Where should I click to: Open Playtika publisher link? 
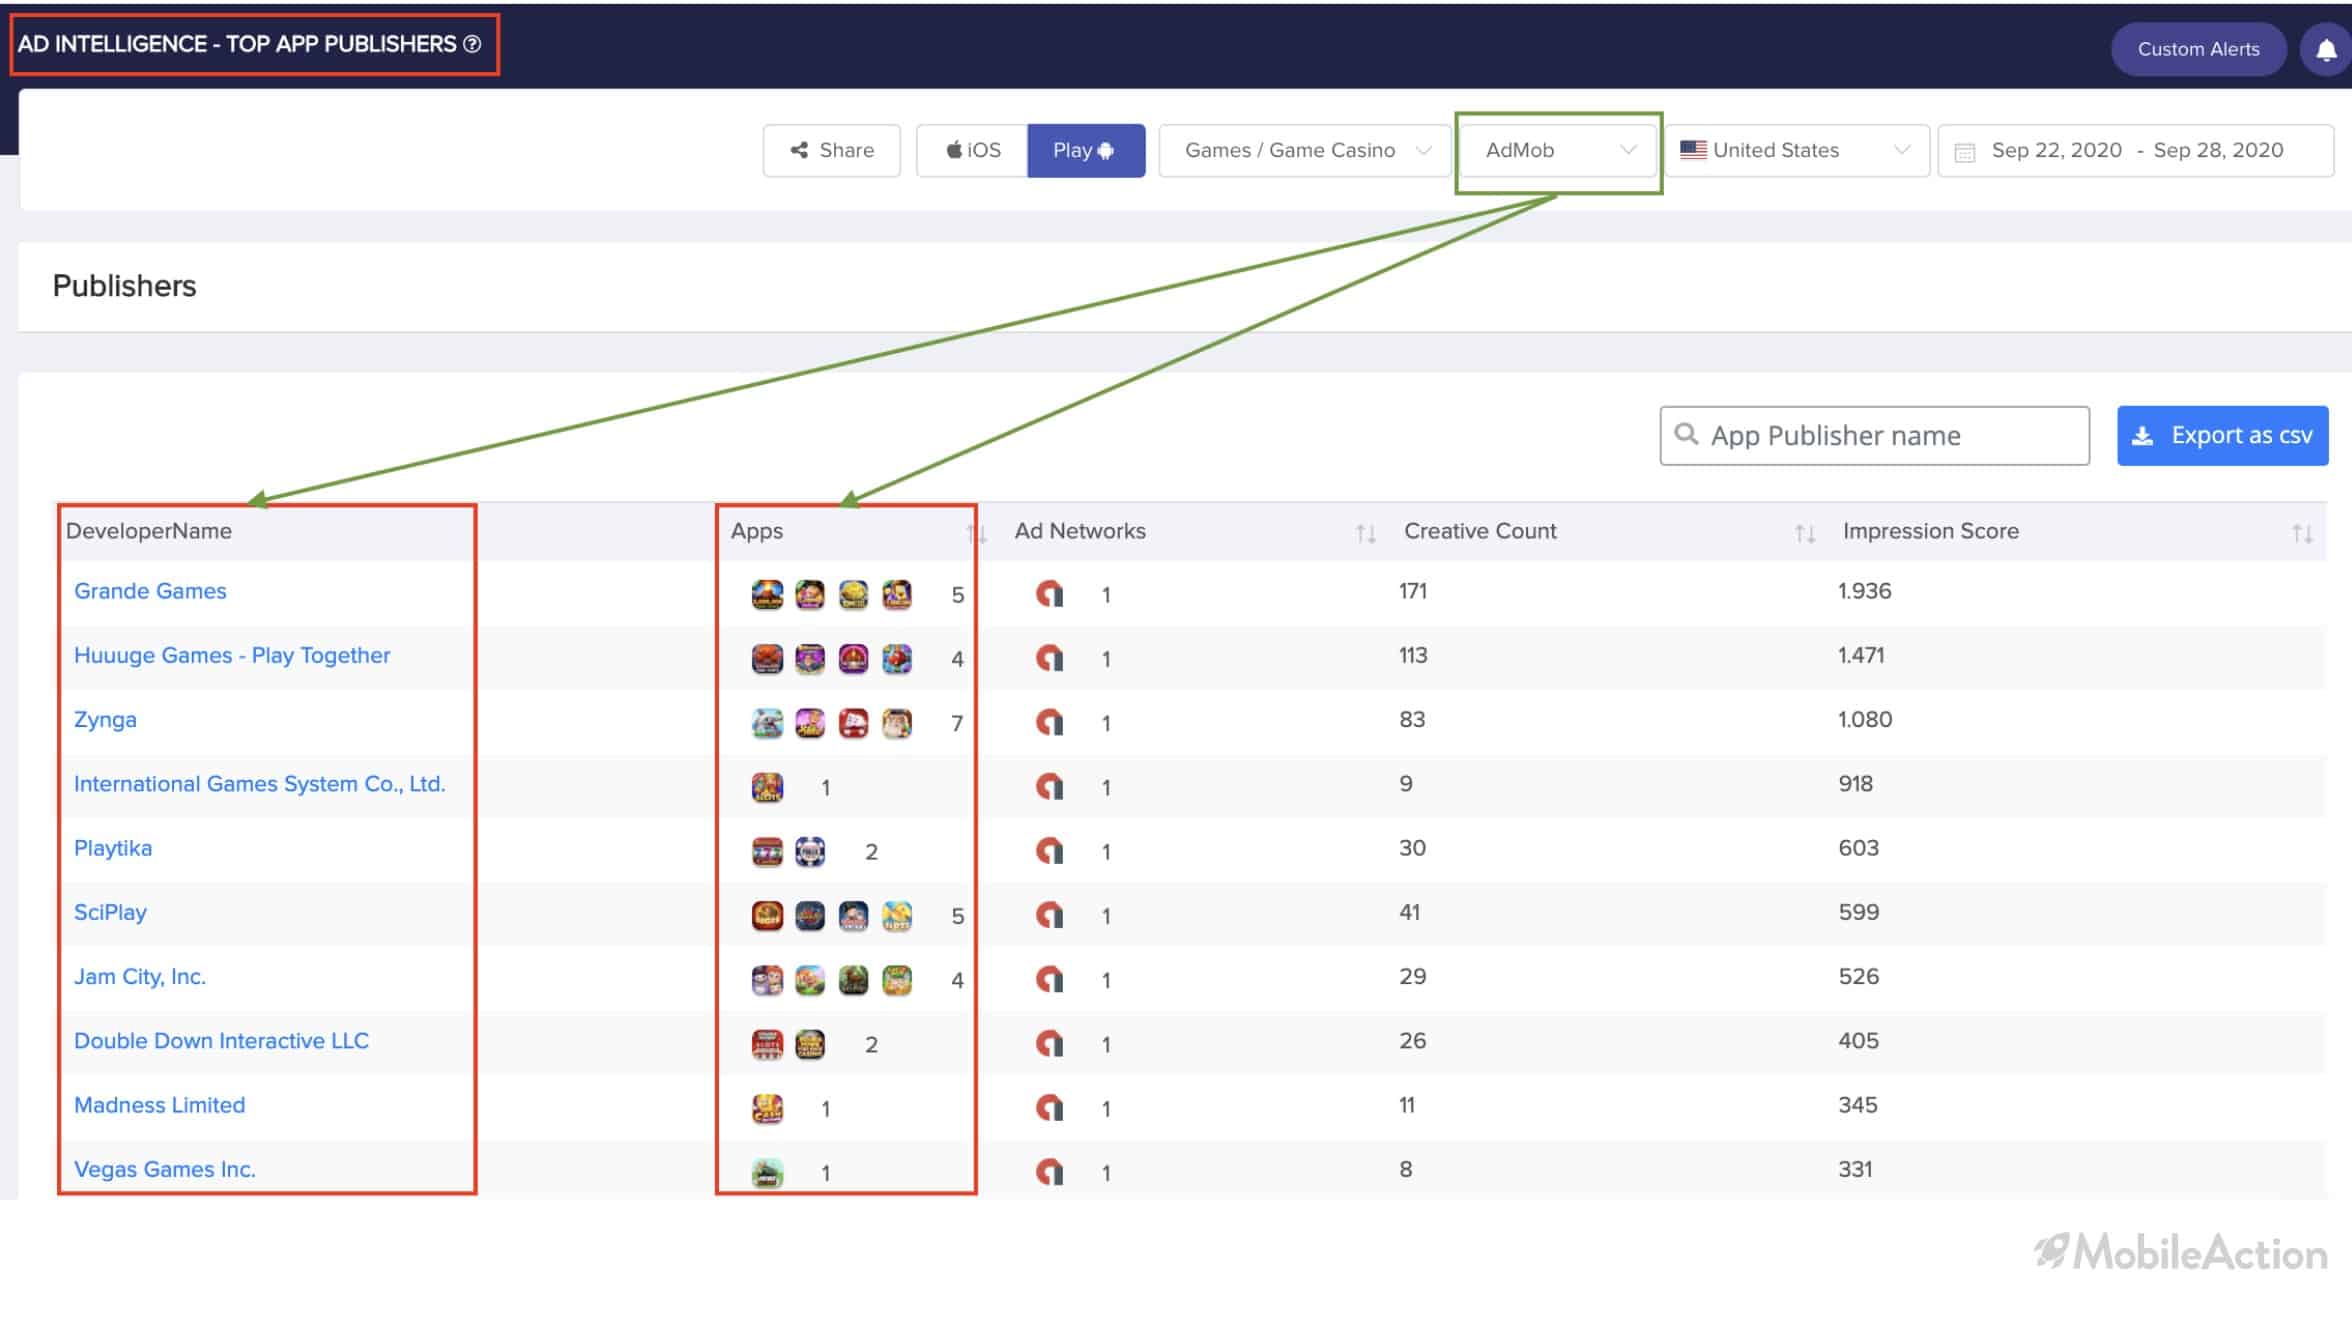coord(113,848)
